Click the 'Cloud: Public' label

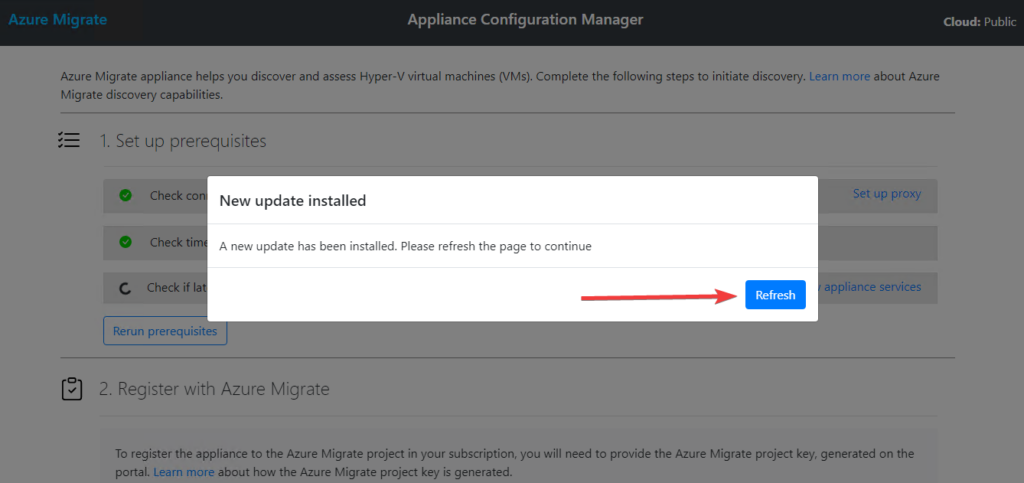click(x=980, y=22)
